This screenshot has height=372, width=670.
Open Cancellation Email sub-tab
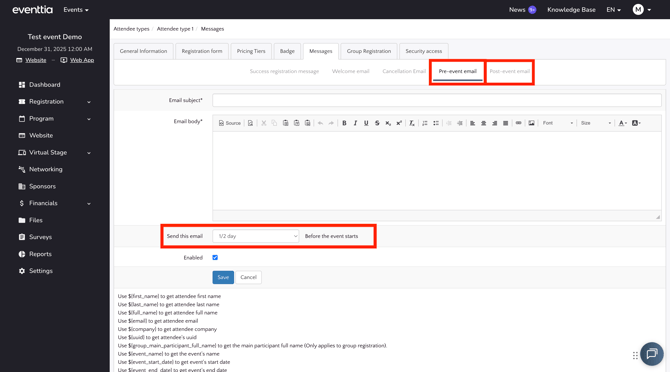tap(404, 71)
